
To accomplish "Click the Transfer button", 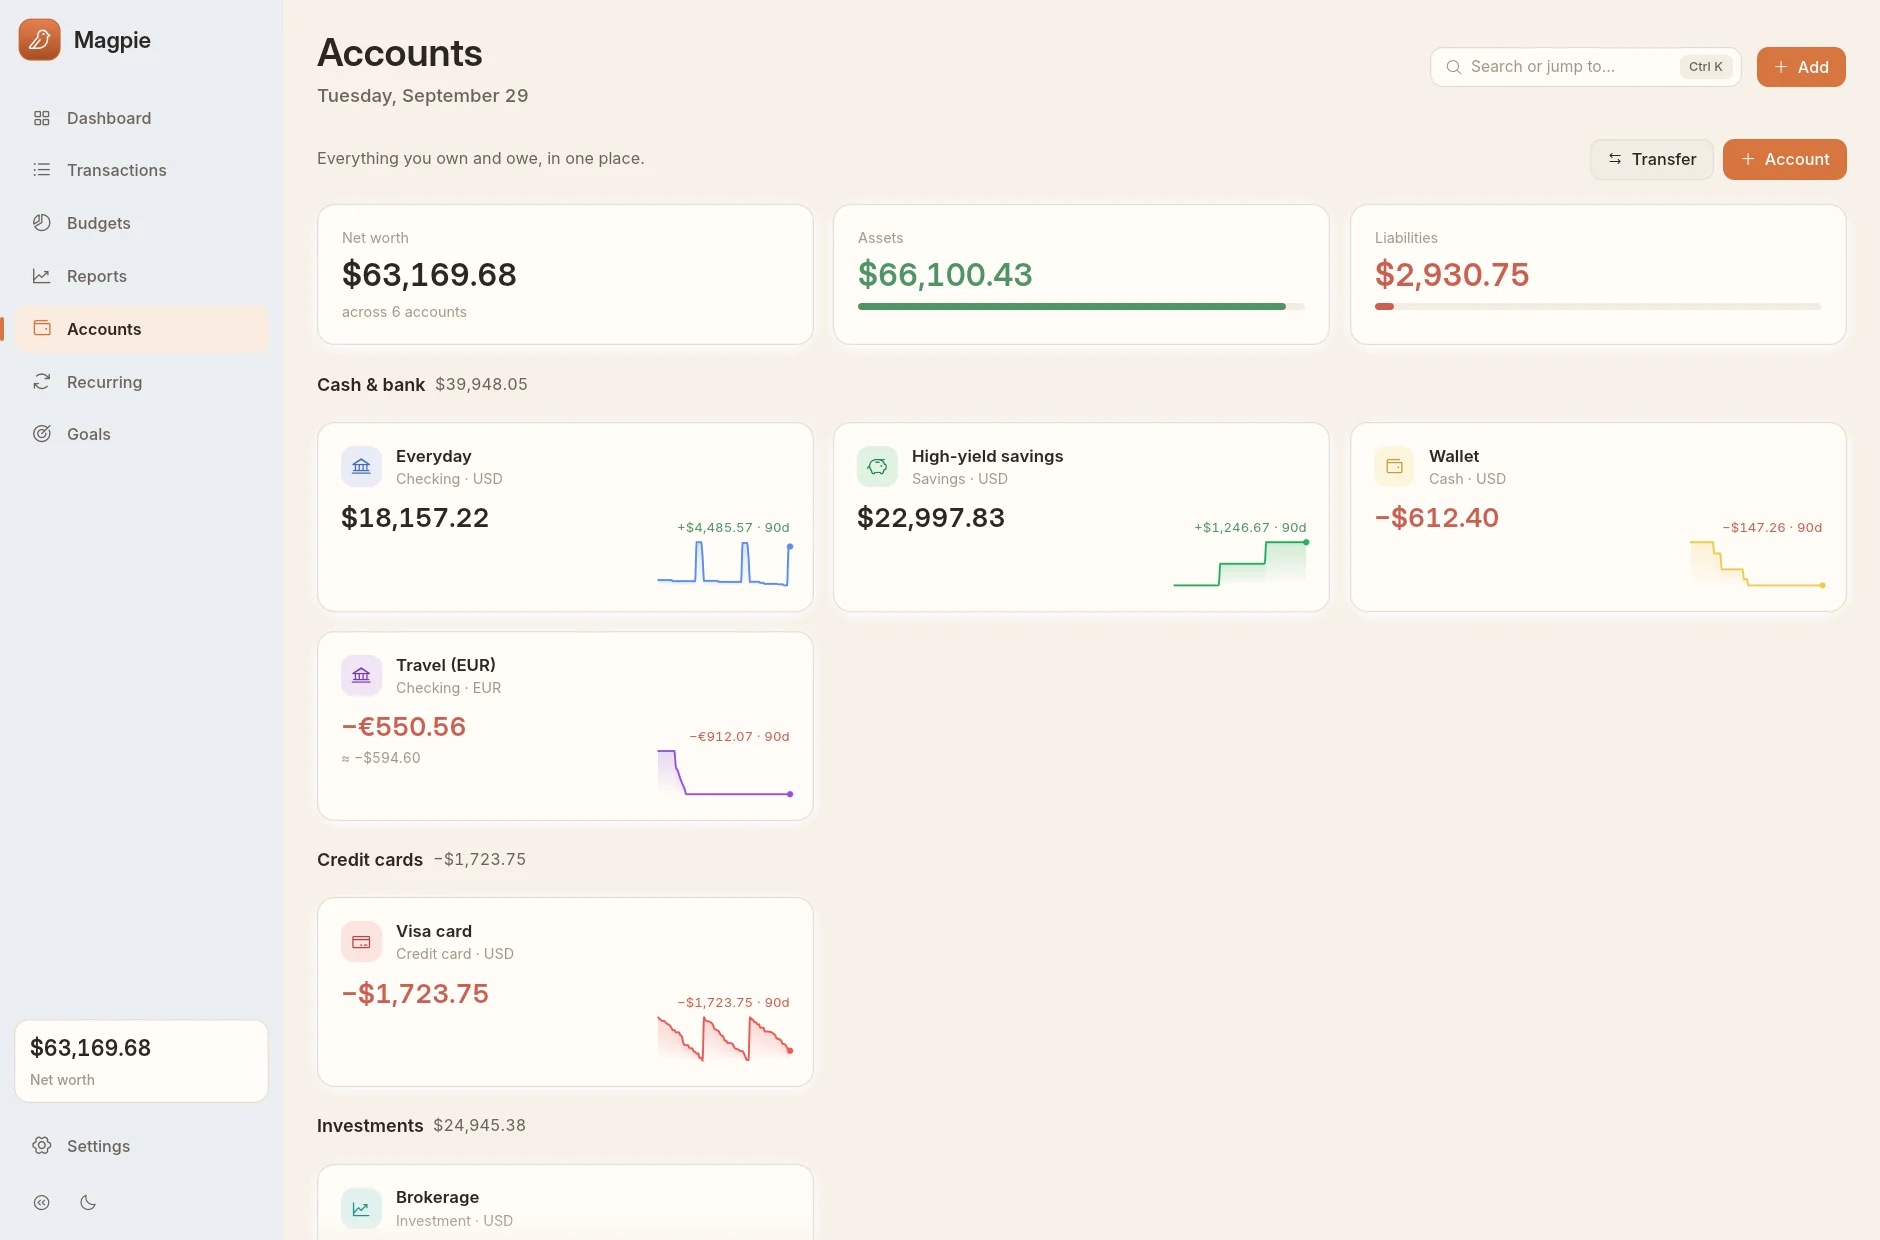I will [1651, 159].
